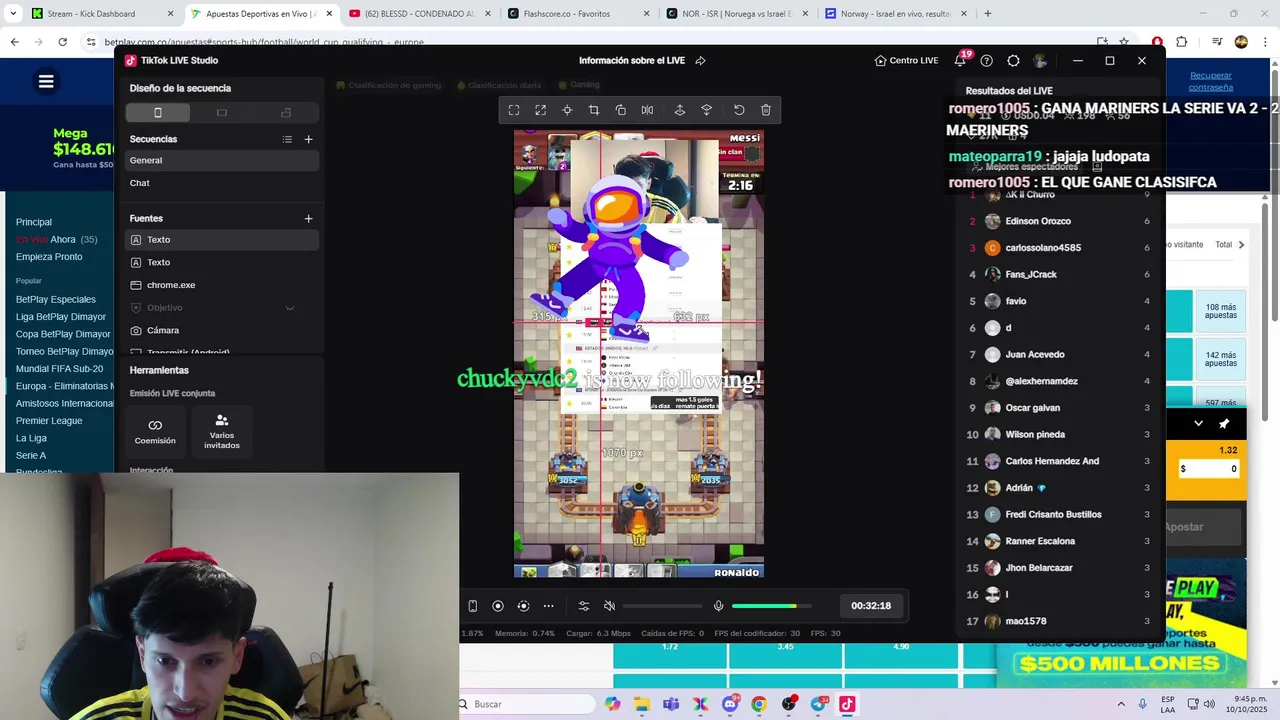Image resolution: width=1280 pixels, height=720 pixels.
Task: Select the landscape layout option
Action: (x=222, y=113)
